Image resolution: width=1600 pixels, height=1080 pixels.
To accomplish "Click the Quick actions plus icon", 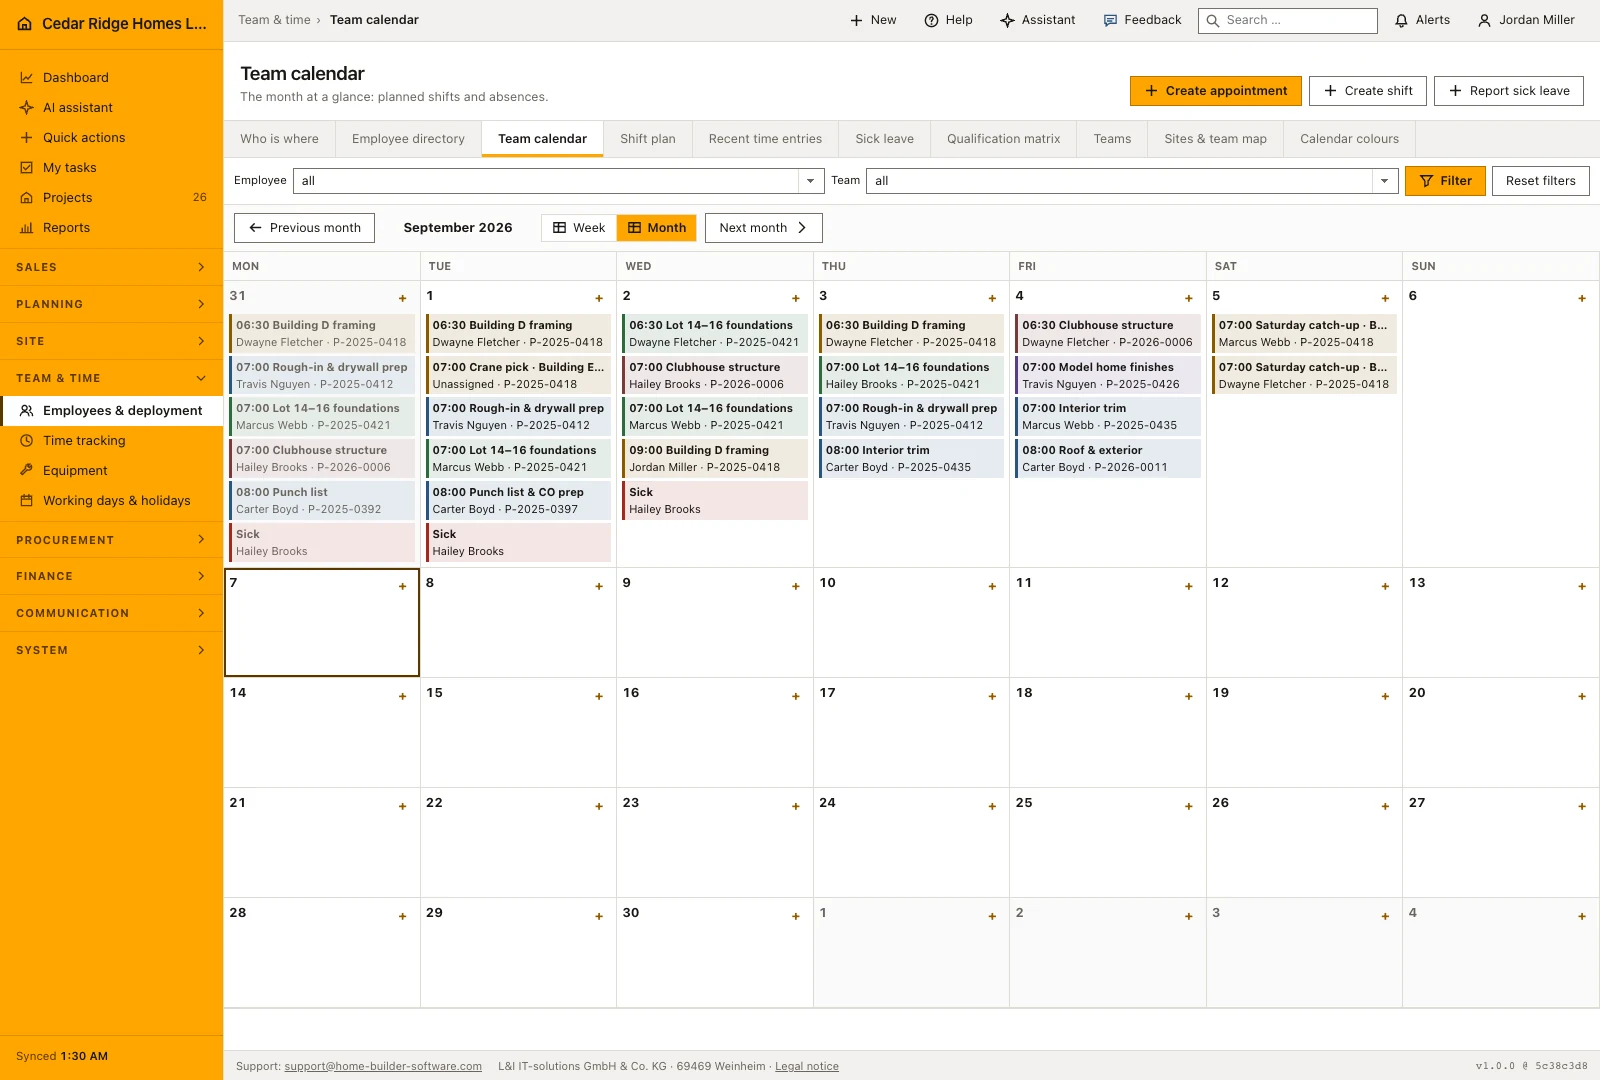I will [27, 138].
